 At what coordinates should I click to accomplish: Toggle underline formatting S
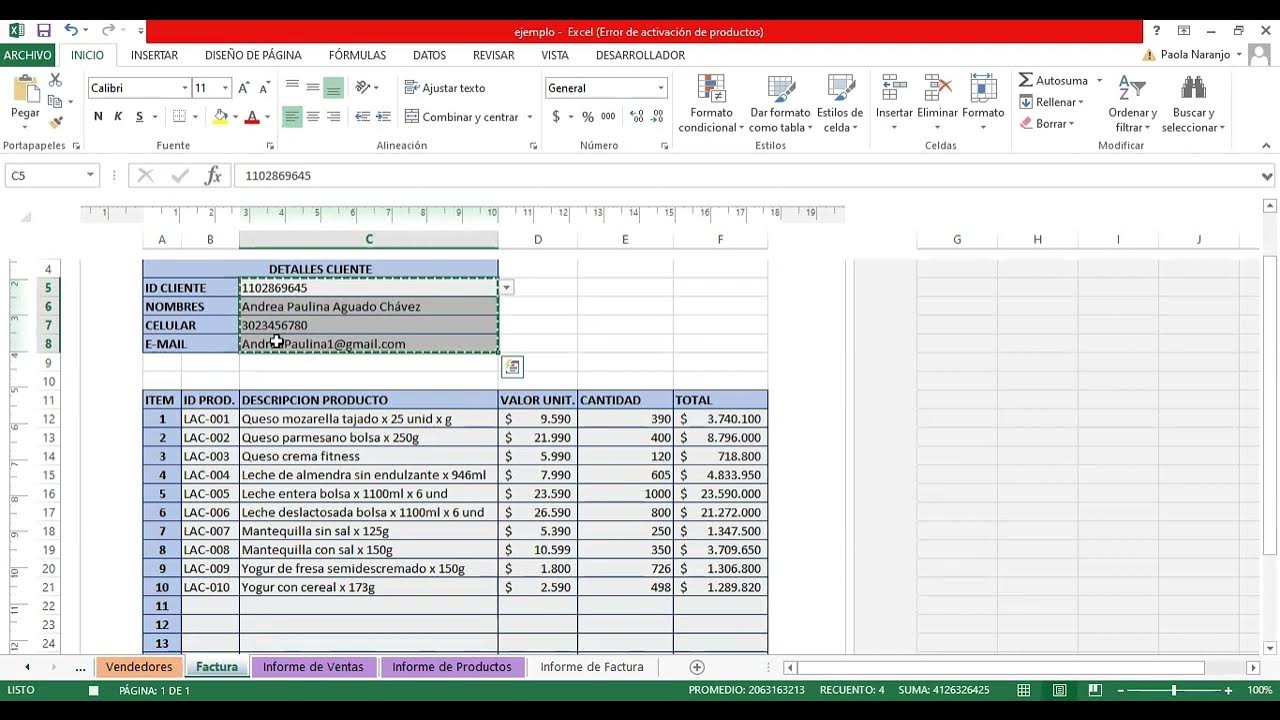coord(139,117)
